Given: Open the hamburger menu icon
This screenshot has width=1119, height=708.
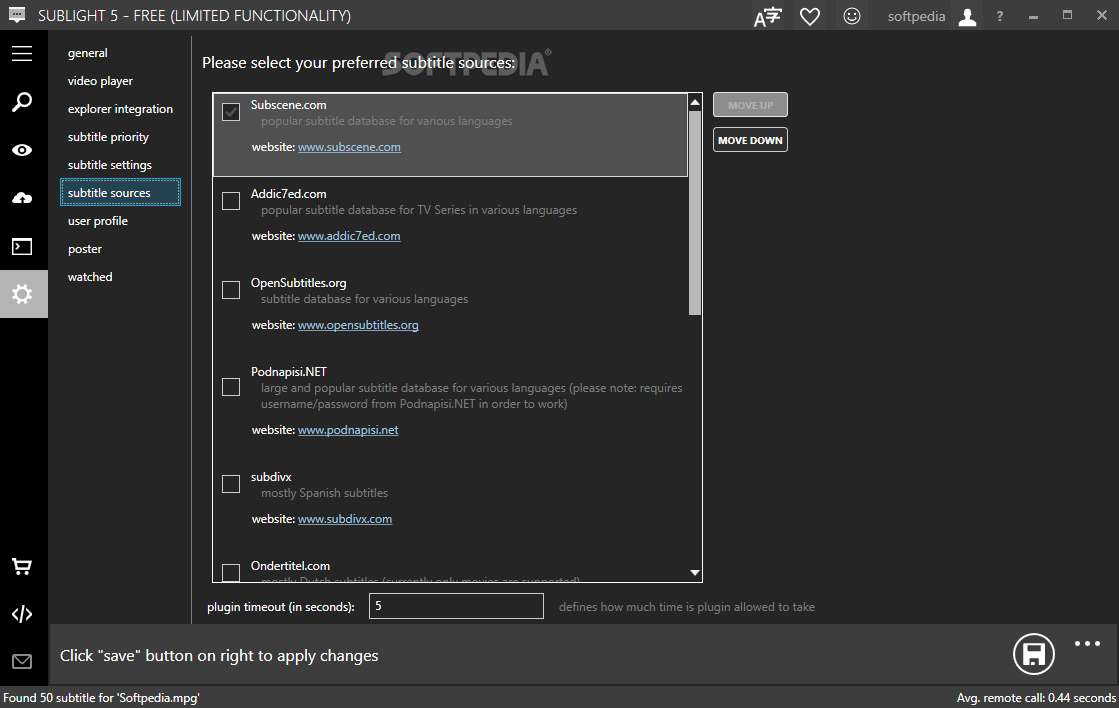Looking at the screenshot, I should pos(22,54).
